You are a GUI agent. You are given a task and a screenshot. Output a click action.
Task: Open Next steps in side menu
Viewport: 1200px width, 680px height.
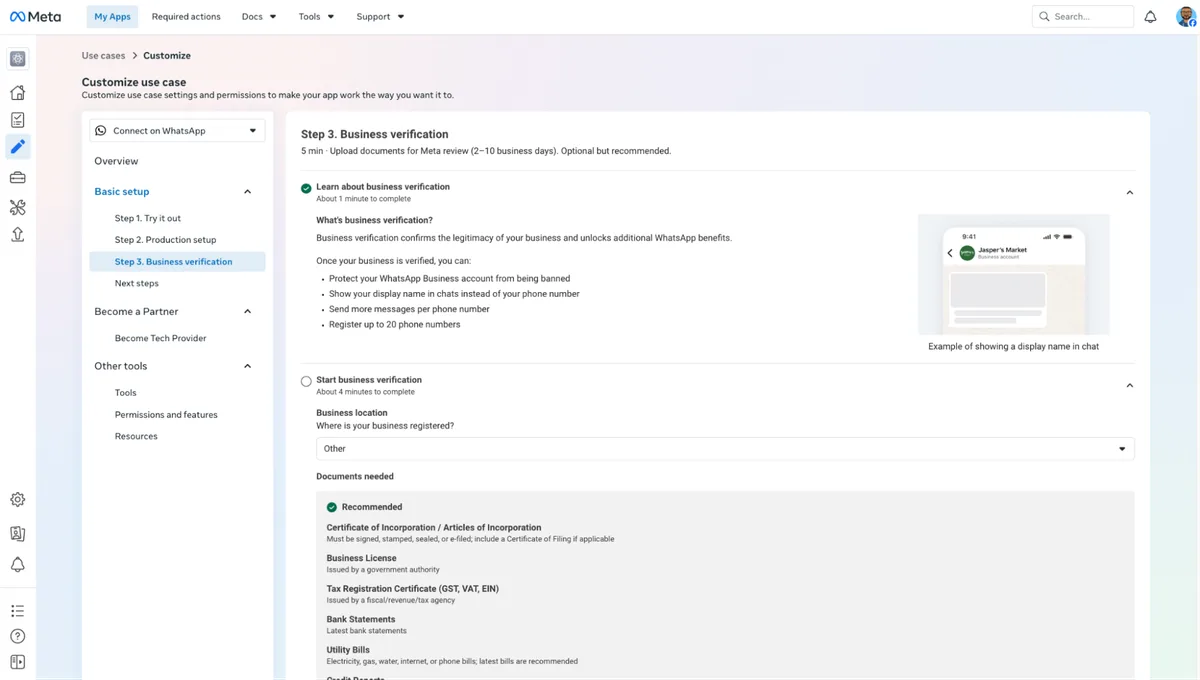(x=137, y=284)
